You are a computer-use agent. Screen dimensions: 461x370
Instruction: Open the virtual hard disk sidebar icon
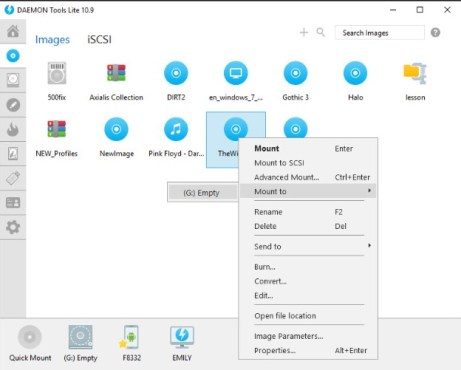coord(13,80)
